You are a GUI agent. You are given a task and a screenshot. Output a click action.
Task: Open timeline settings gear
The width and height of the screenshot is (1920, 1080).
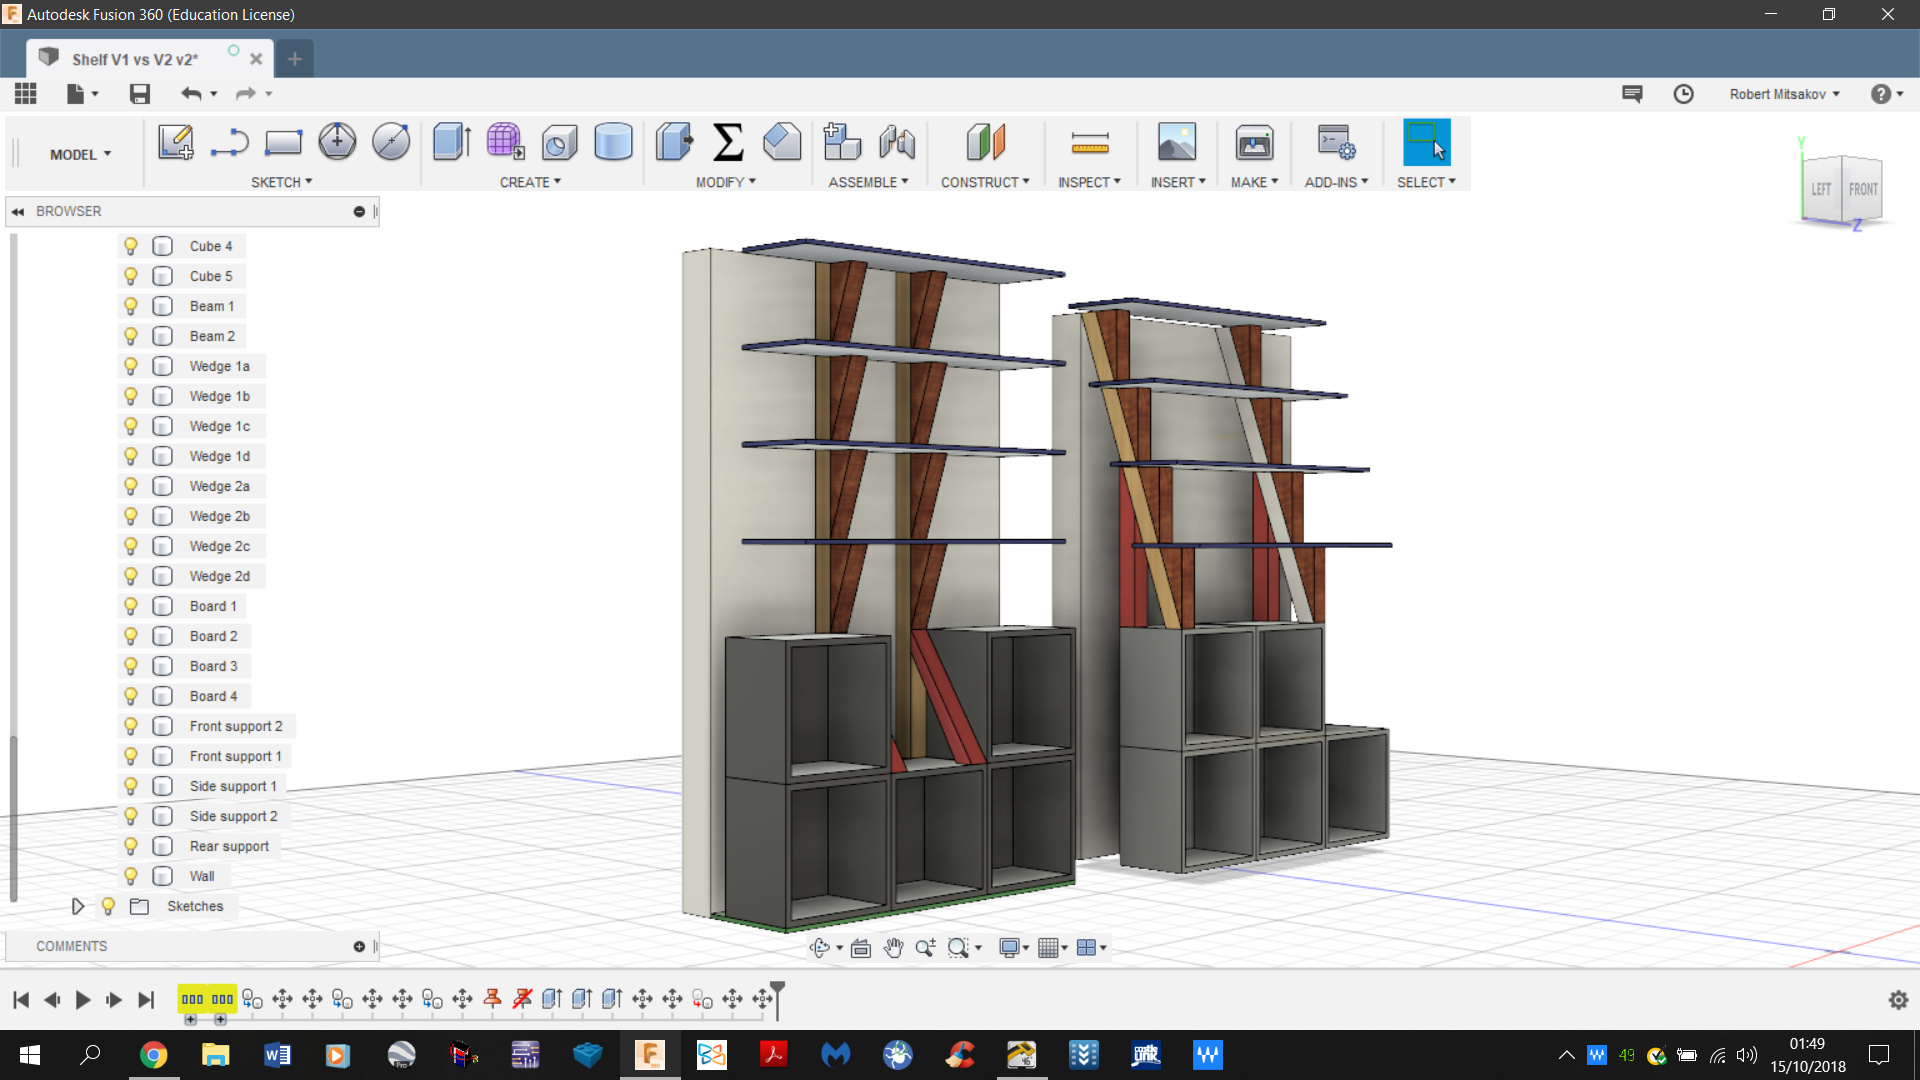1898,1000
